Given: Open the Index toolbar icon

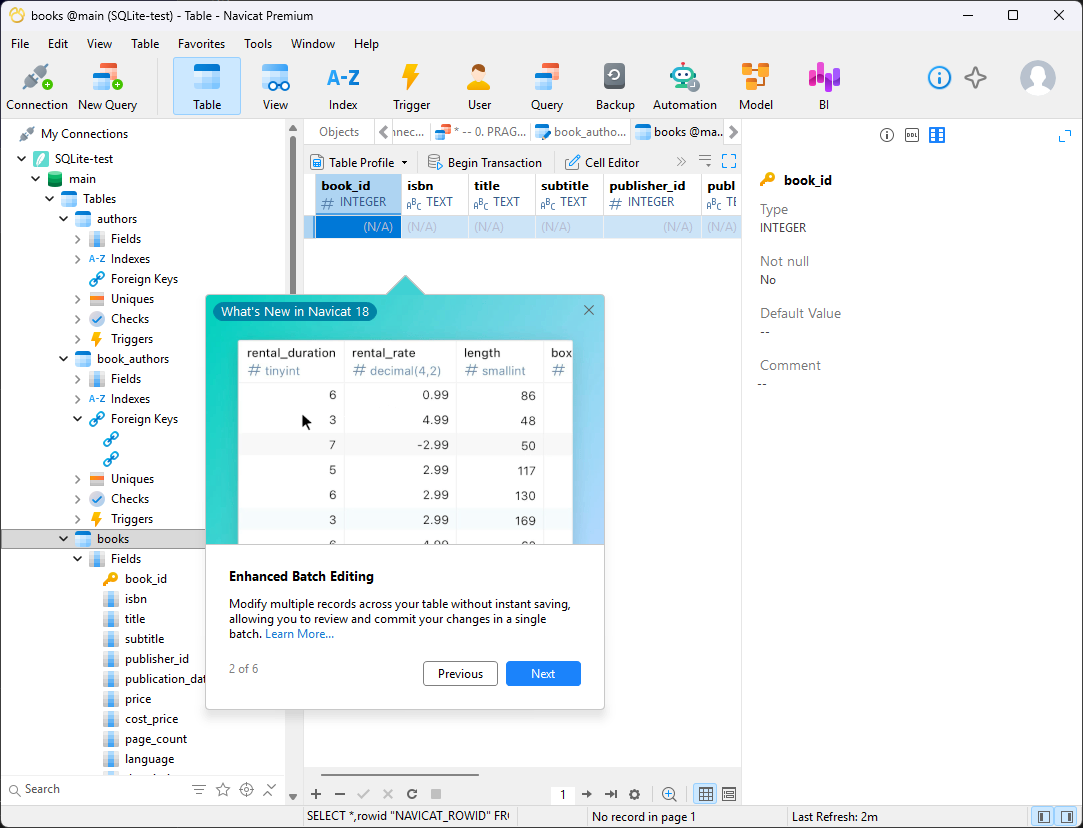Looking at the screenshot, I should coord(343,86).
